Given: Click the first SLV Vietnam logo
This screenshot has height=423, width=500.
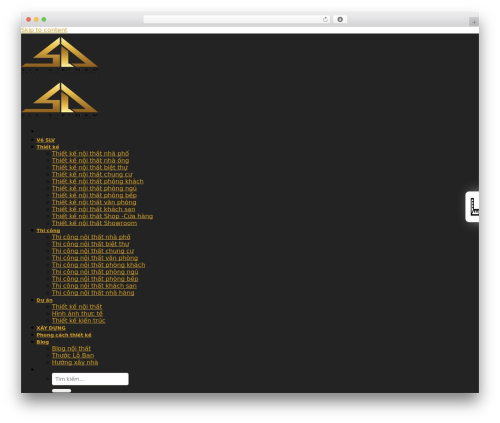Looking at the screenshot, I should (x=60, y=55).
